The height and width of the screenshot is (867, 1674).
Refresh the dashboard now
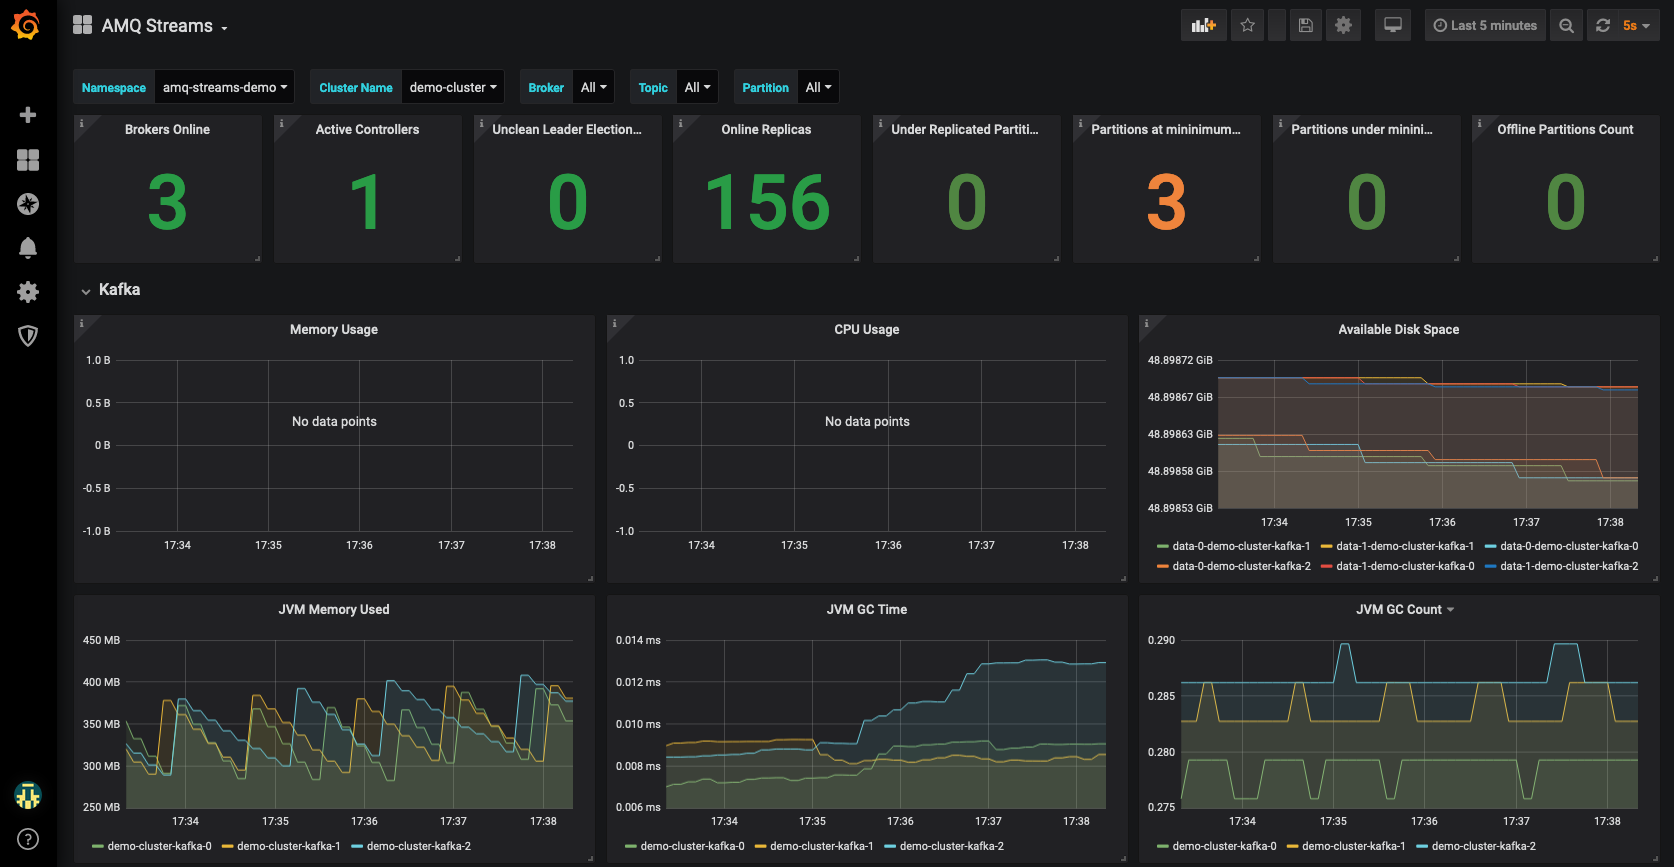tap(1603, 26)
